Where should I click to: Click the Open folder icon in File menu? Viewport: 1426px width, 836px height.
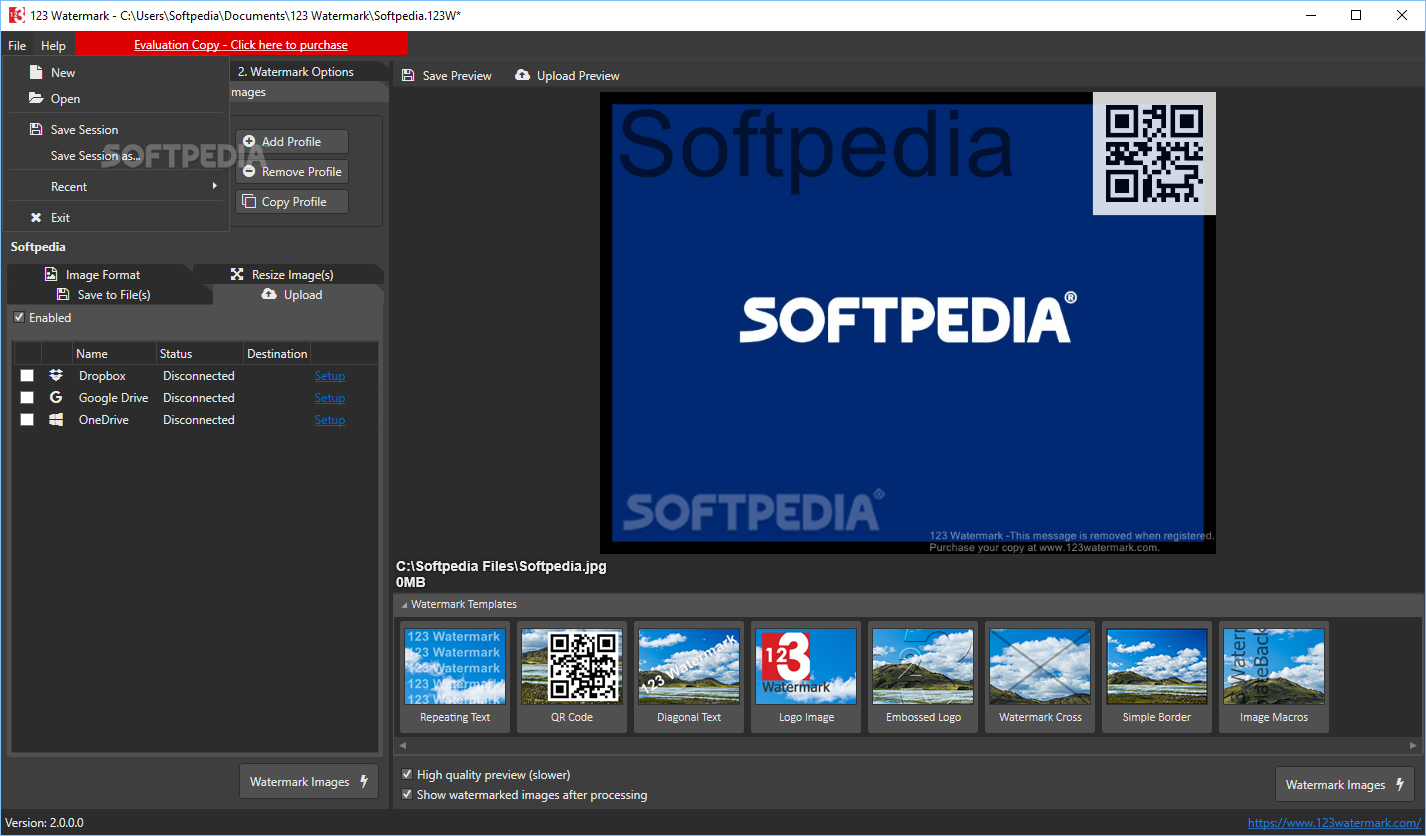(x=36, y=98)
